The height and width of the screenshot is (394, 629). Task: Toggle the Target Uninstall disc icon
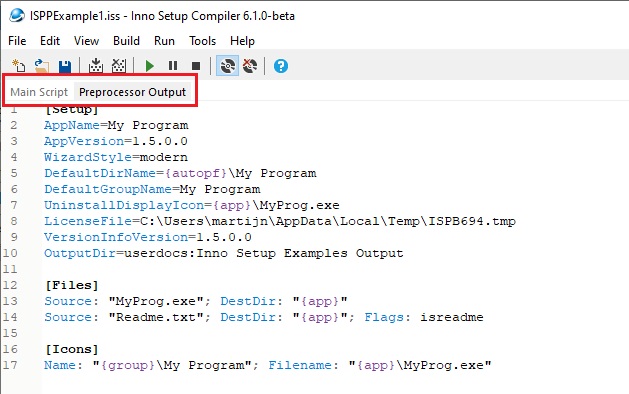(250, 66)
